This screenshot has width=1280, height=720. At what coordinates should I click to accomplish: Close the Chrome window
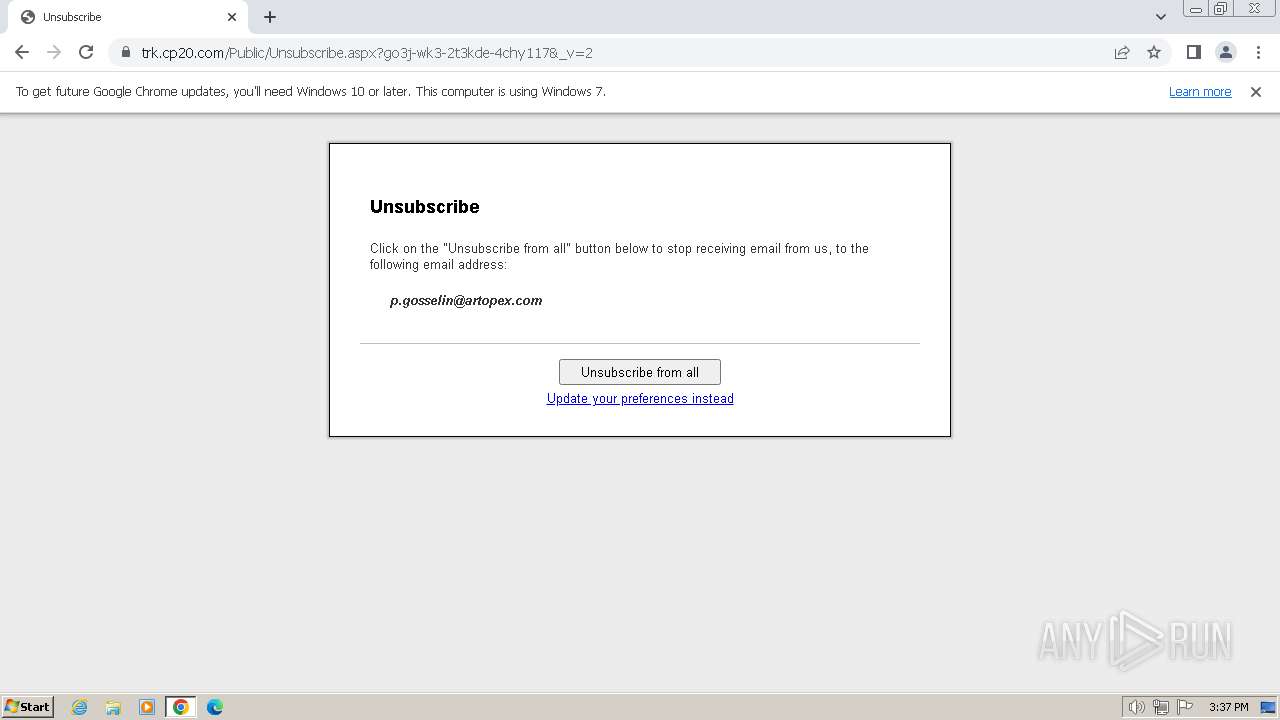point(1254,9)
